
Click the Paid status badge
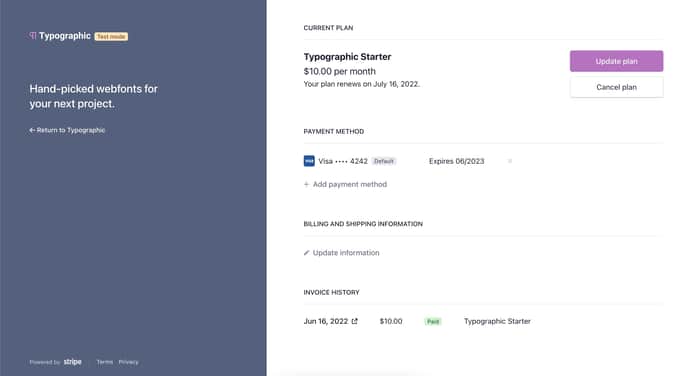click(433, 322)
